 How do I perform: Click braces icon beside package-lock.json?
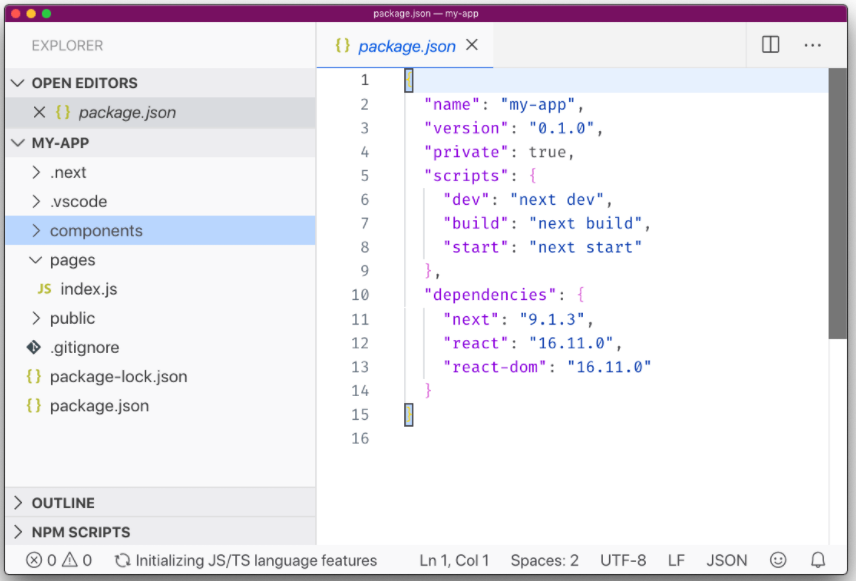pyautogui.click(x=34, y=376)
